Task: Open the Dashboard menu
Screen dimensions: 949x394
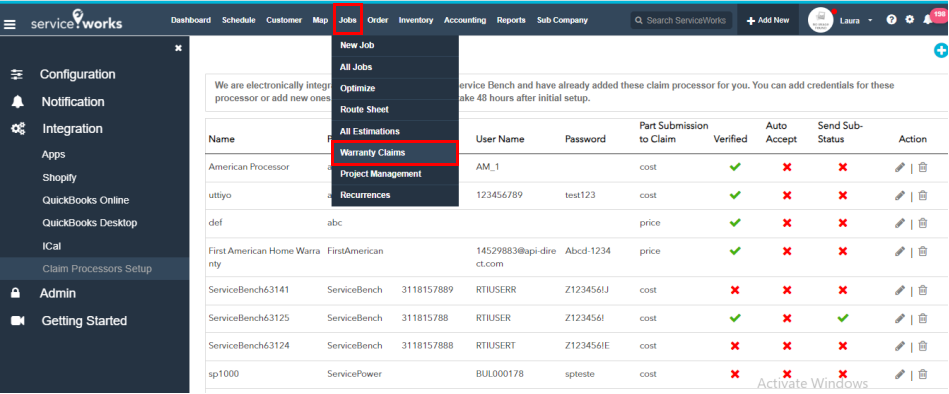Action: point(191,20)
